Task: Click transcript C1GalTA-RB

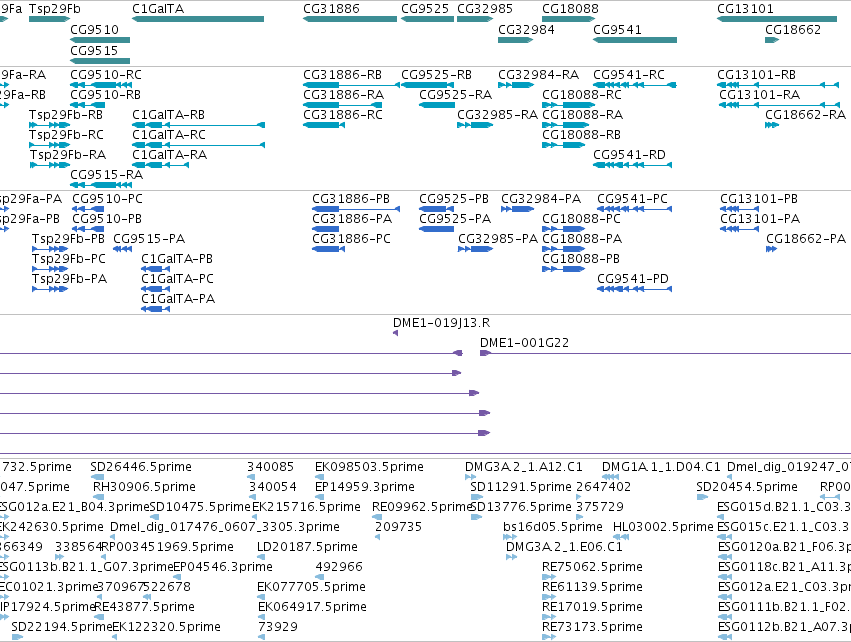Action: click(x=198, y=125)
